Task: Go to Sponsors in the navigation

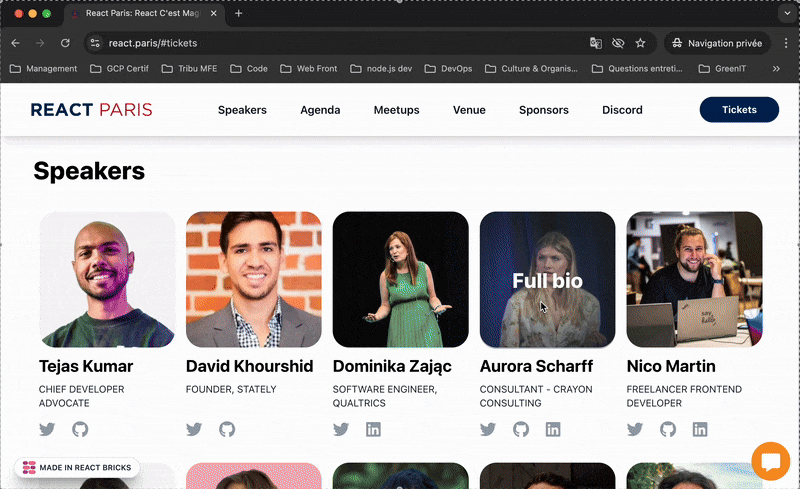Action: click(544, 110)
